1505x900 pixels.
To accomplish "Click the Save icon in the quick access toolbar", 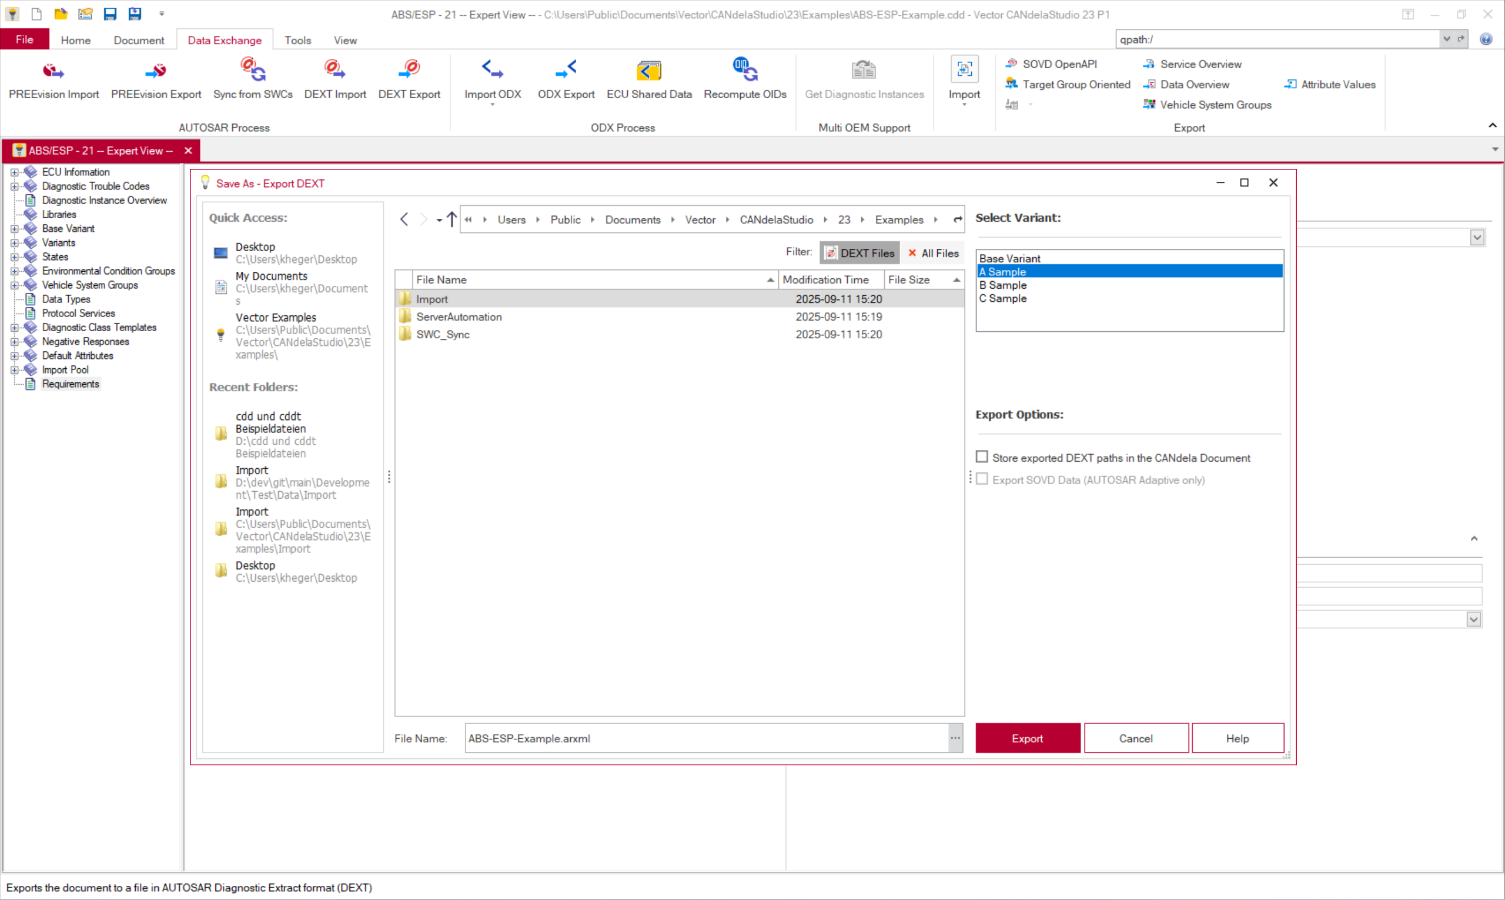I will point(110,14).
